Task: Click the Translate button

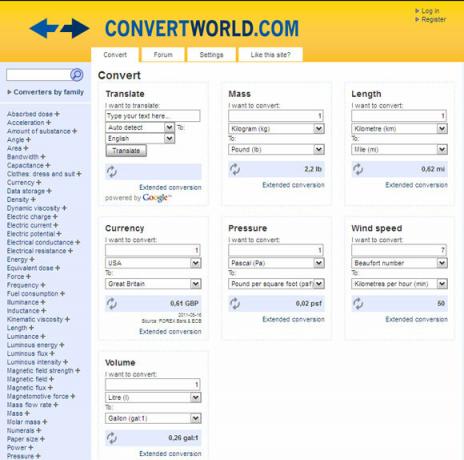Action: 126,151
